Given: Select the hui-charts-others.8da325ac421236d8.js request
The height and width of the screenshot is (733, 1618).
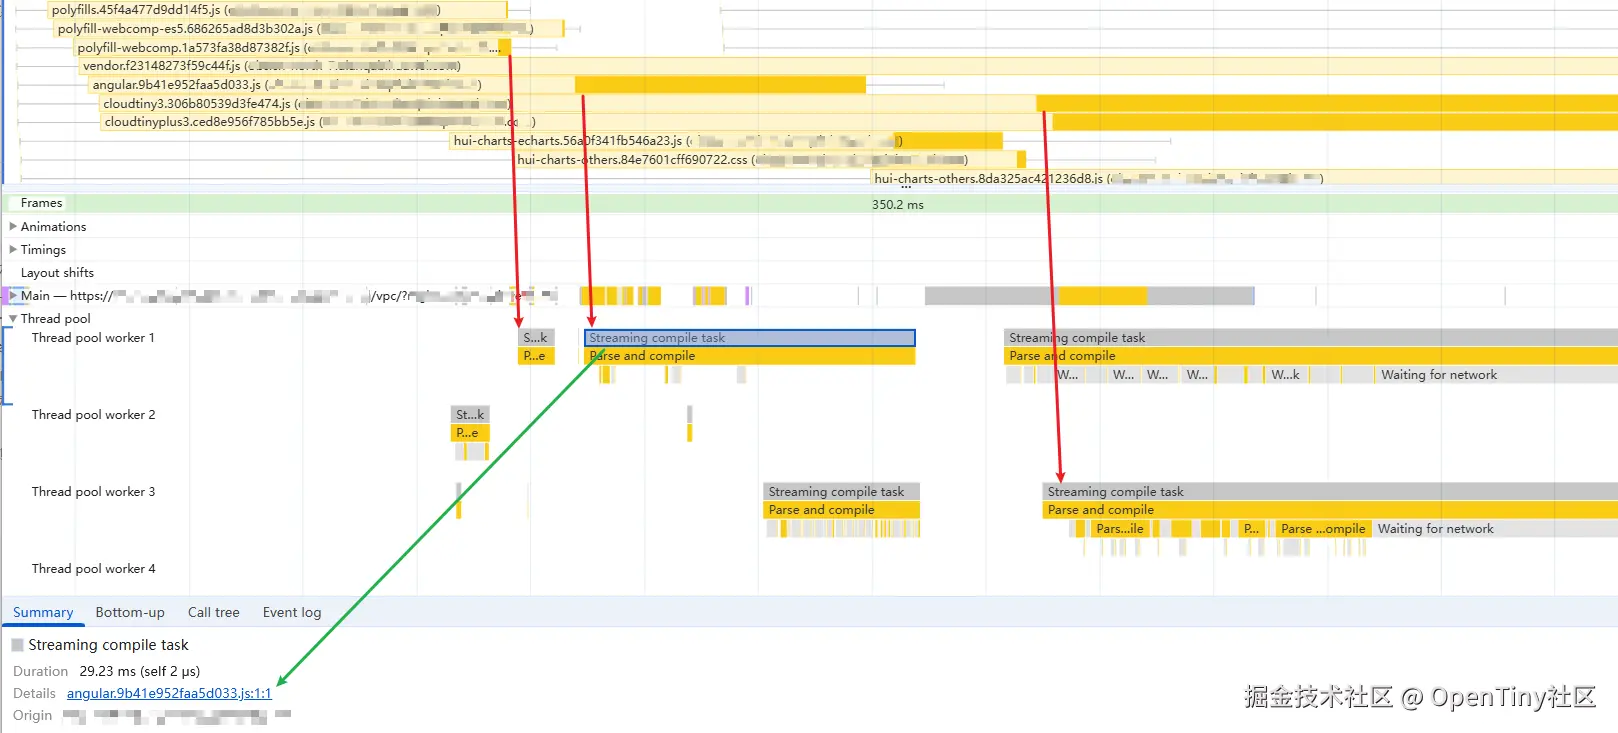Looking at the screenshot, I should point(1245,179).
